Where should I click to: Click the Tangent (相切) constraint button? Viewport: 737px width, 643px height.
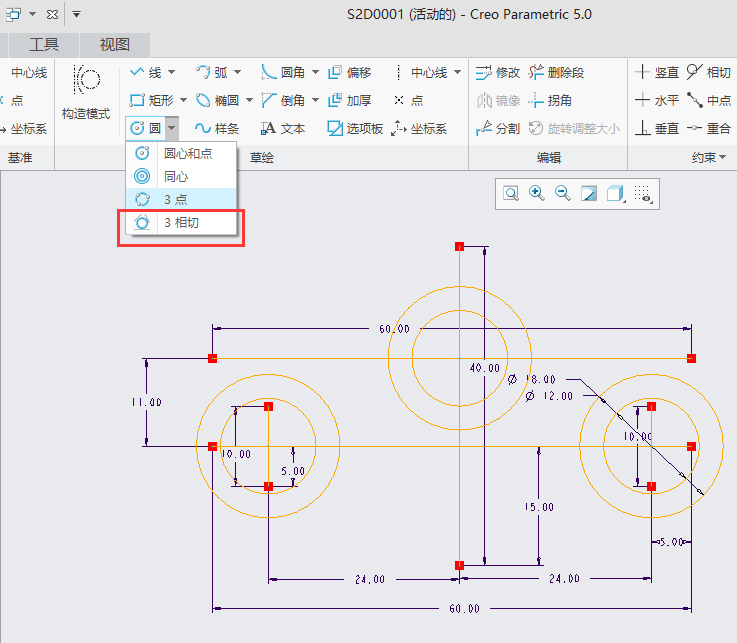708,72
